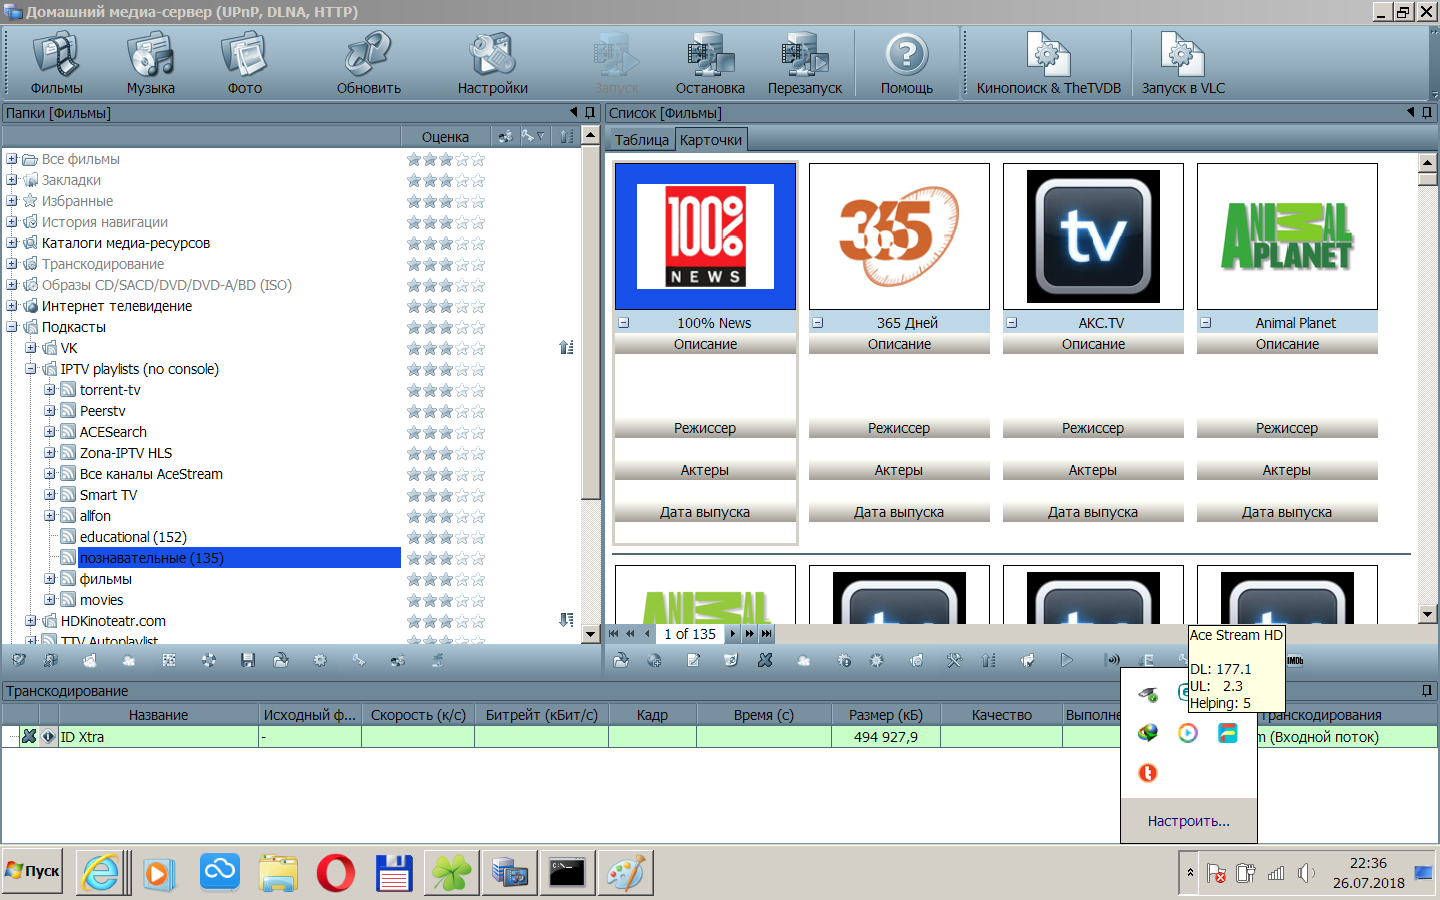The image size is (1440, 900).
Task: Stop the server with Остановка
Action: (x=709, y=63)
